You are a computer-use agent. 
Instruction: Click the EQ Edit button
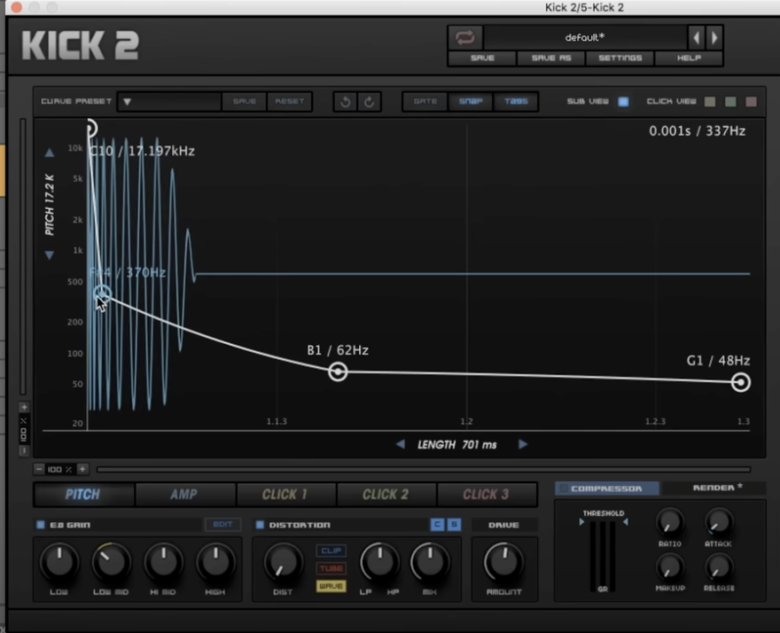coord(222,525)
